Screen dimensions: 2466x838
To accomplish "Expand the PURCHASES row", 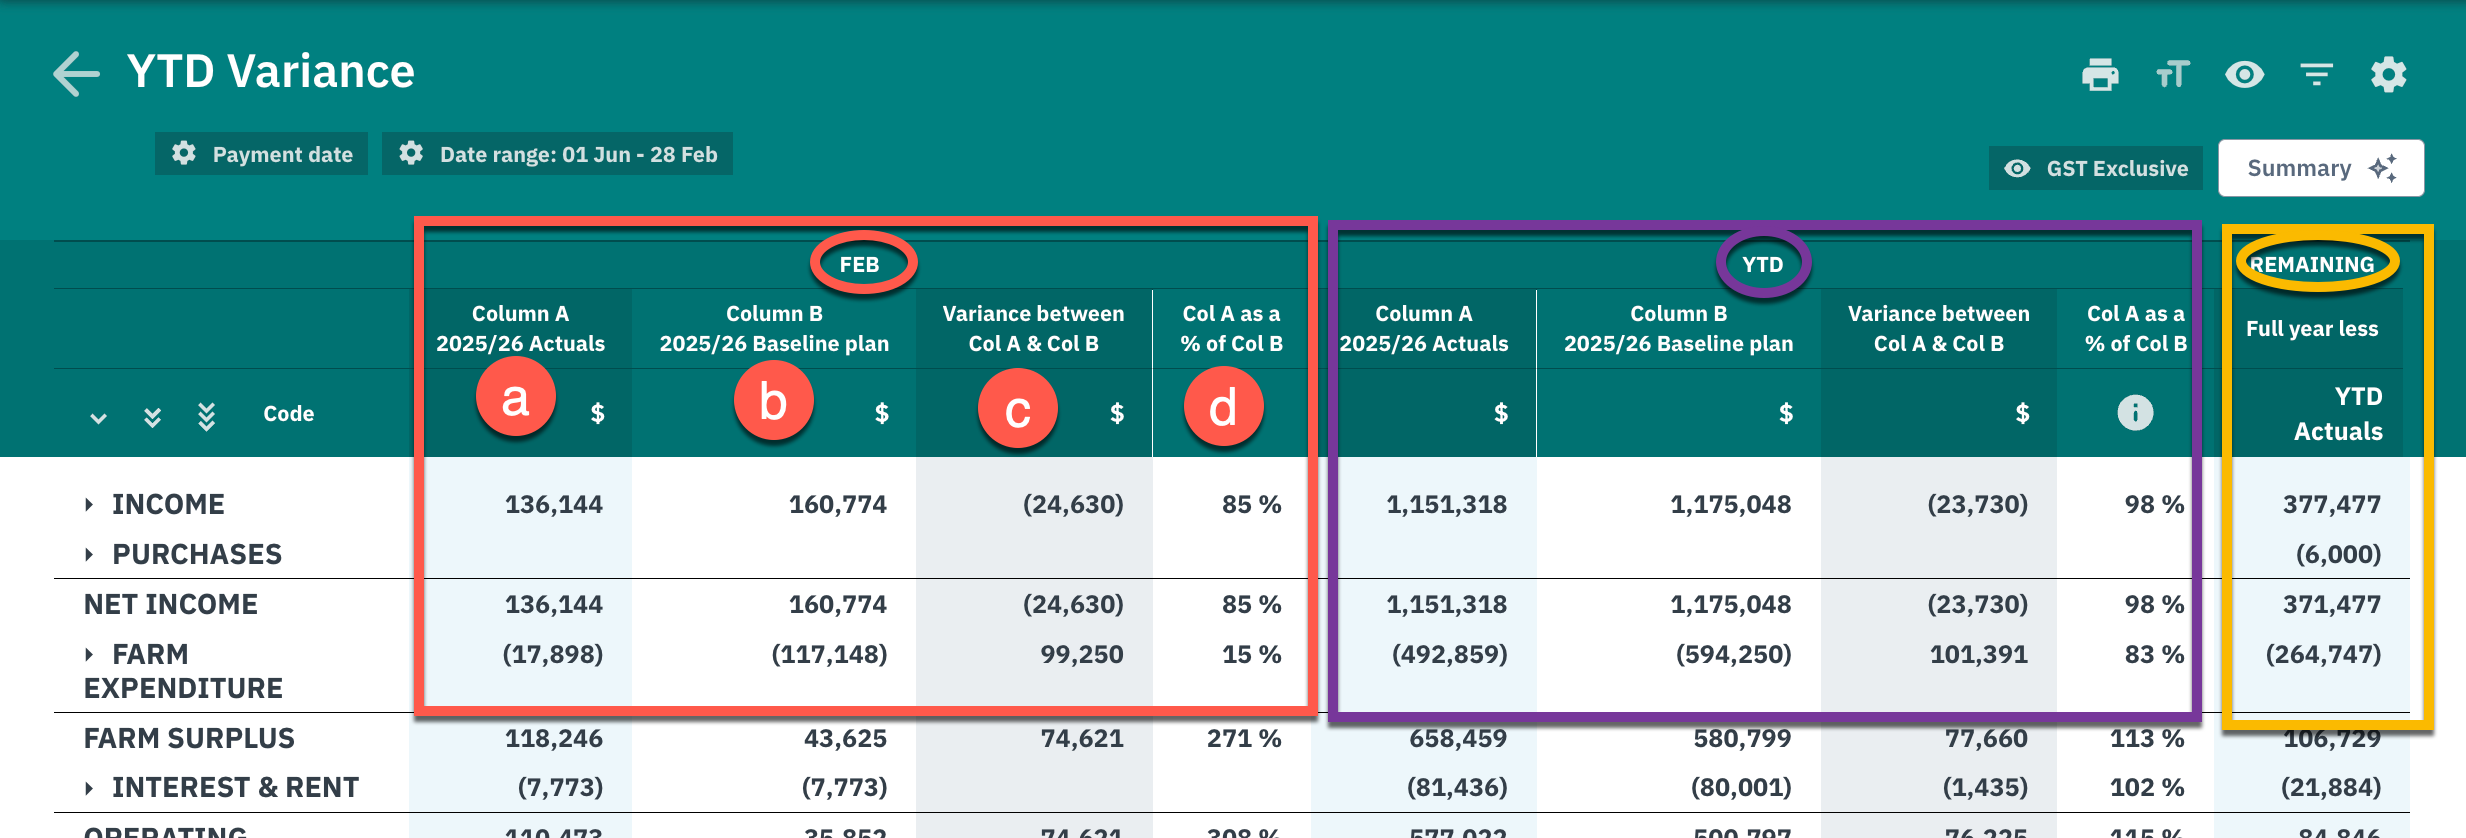I will pos(89,554).
